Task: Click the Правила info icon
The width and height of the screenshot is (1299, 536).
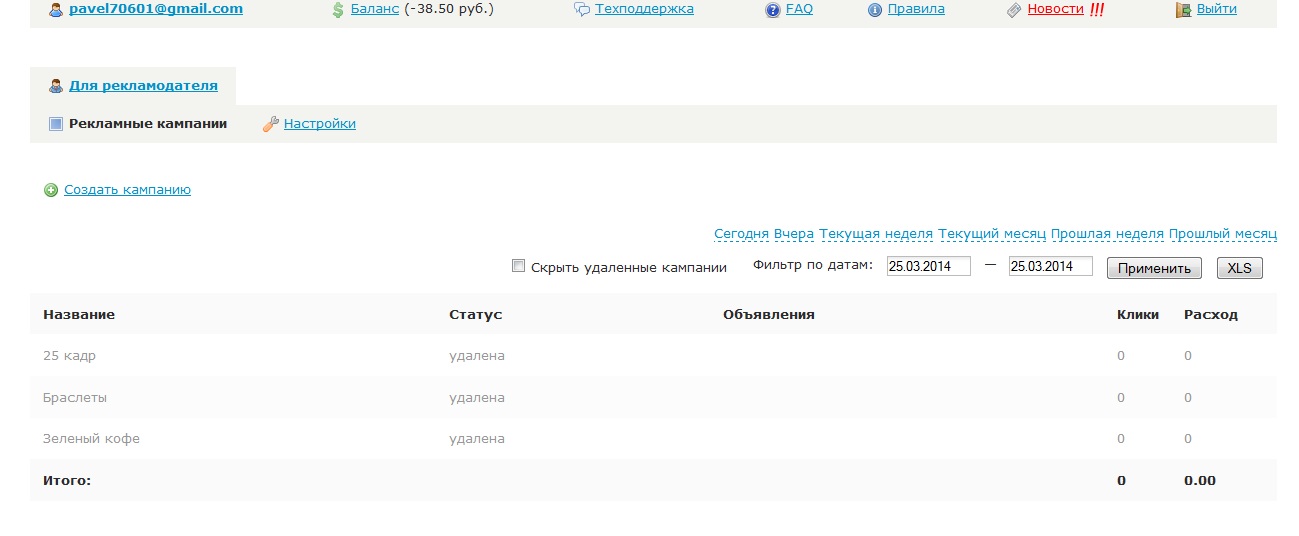Action: click(875, 10)
